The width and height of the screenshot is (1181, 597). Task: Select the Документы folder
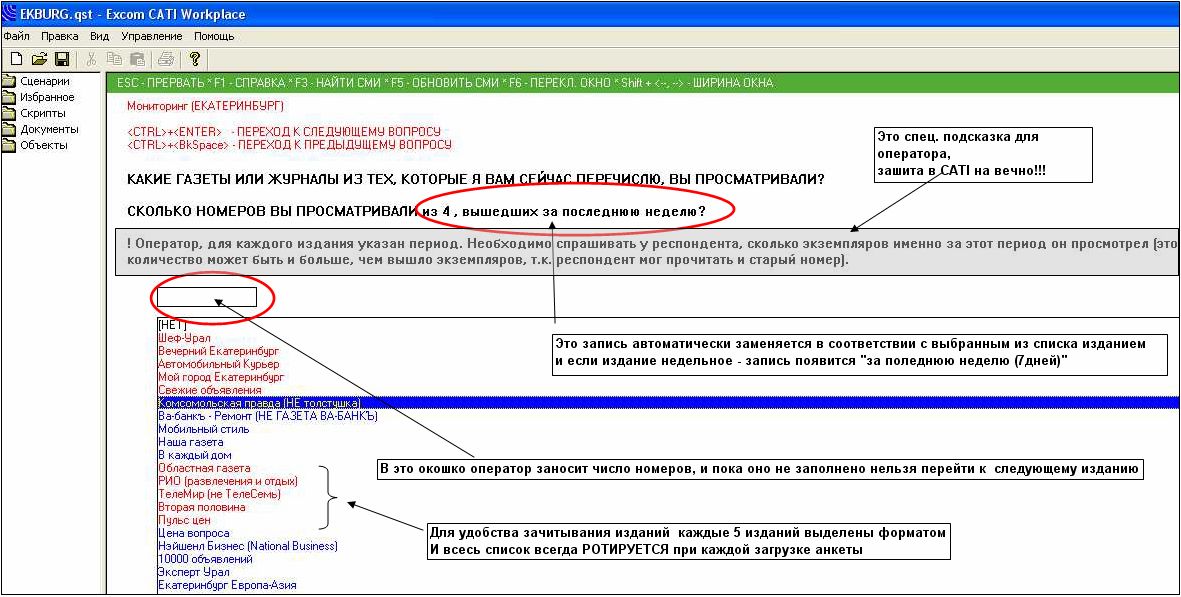(49, 129)
